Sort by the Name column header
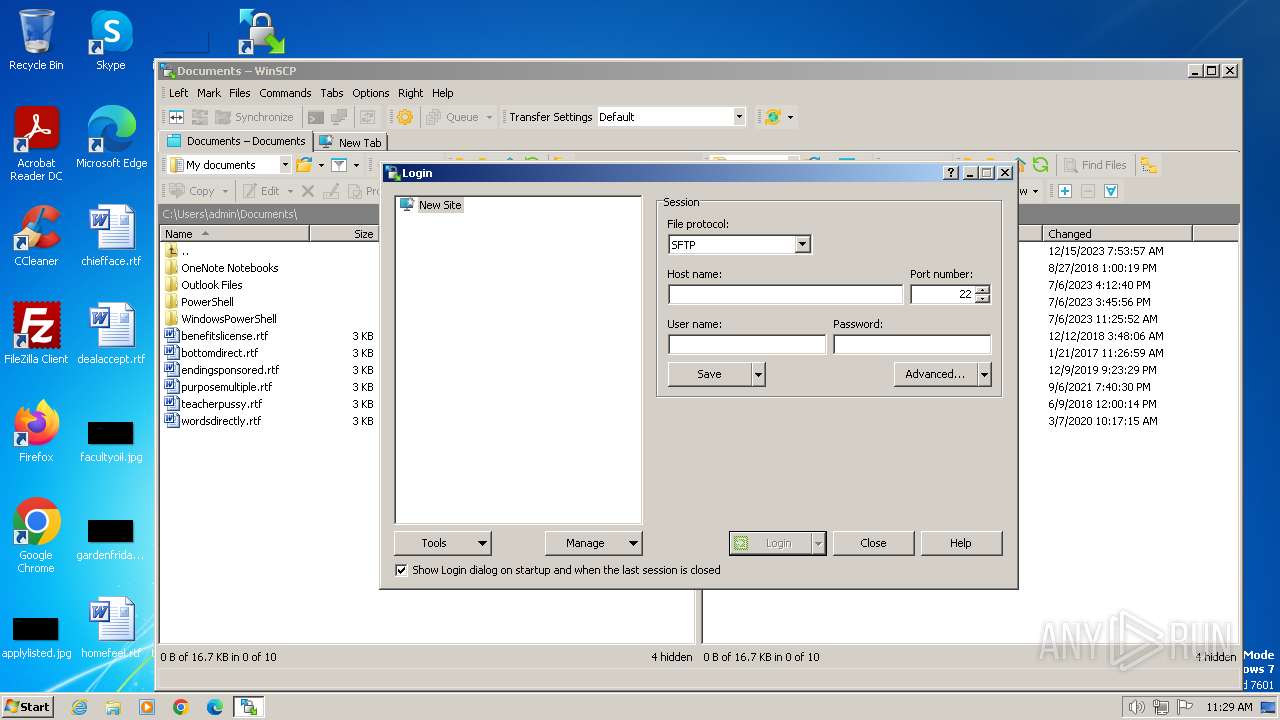 click(x=235, y=234)
